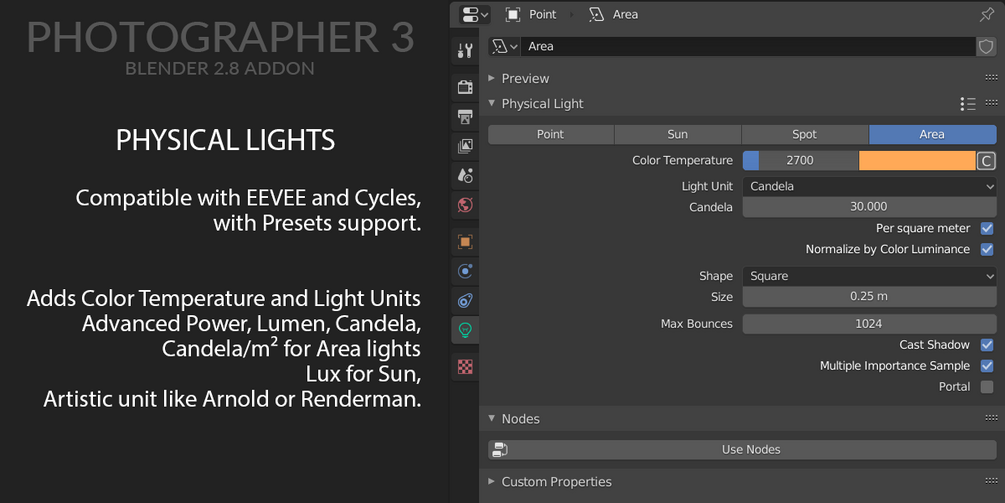Open the editor type dropdown
1005x503 pixels.
(475, 14)
